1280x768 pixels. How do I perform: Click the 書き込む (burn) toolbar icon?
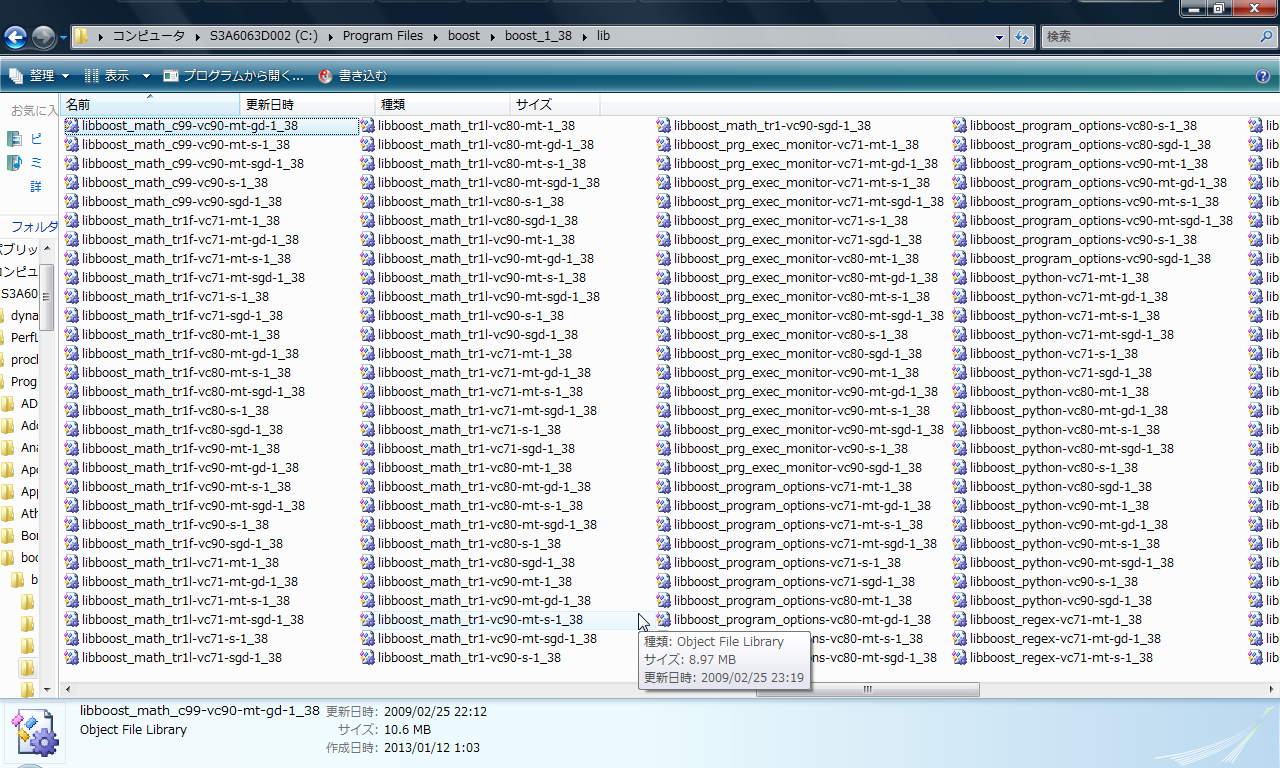325,76
